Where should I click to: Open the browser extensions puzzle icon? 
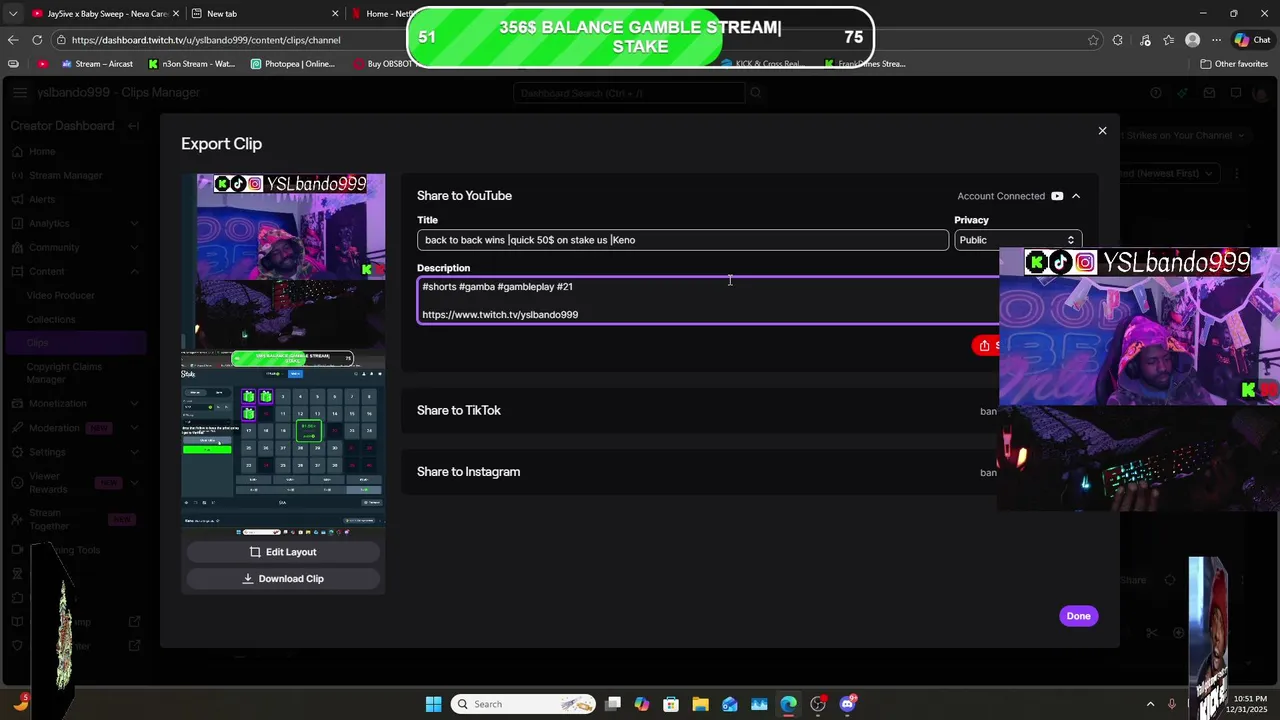[1118, 40]
